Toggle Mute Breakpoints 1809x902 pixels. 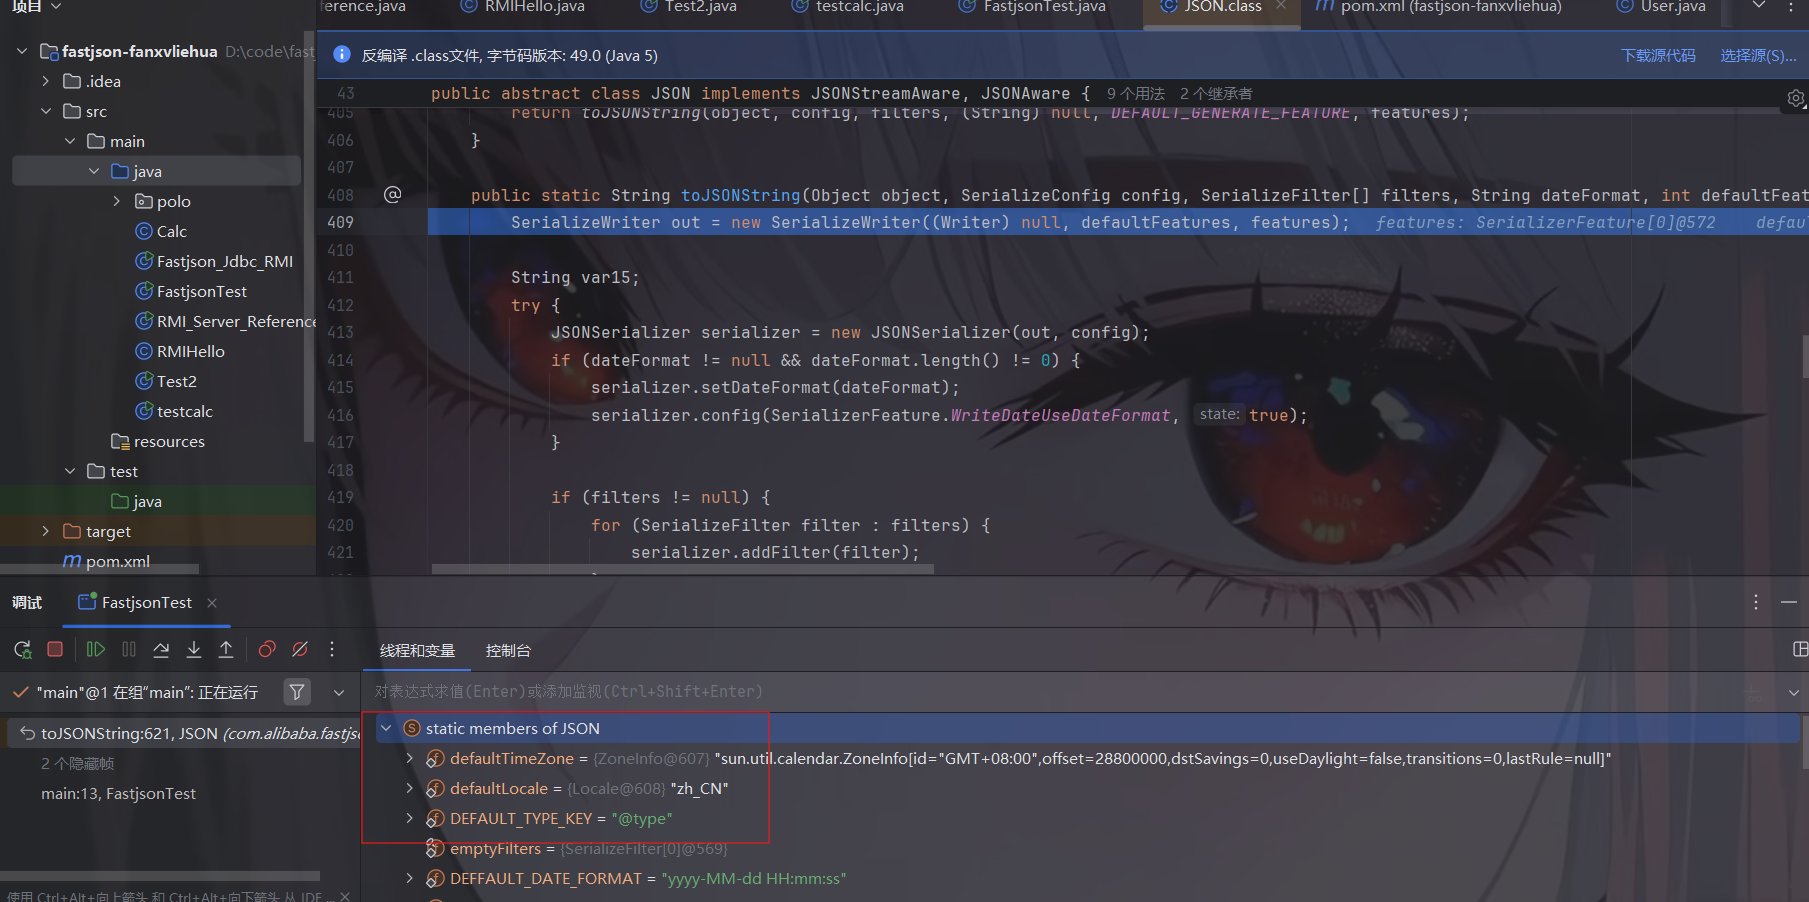[299, 650]
